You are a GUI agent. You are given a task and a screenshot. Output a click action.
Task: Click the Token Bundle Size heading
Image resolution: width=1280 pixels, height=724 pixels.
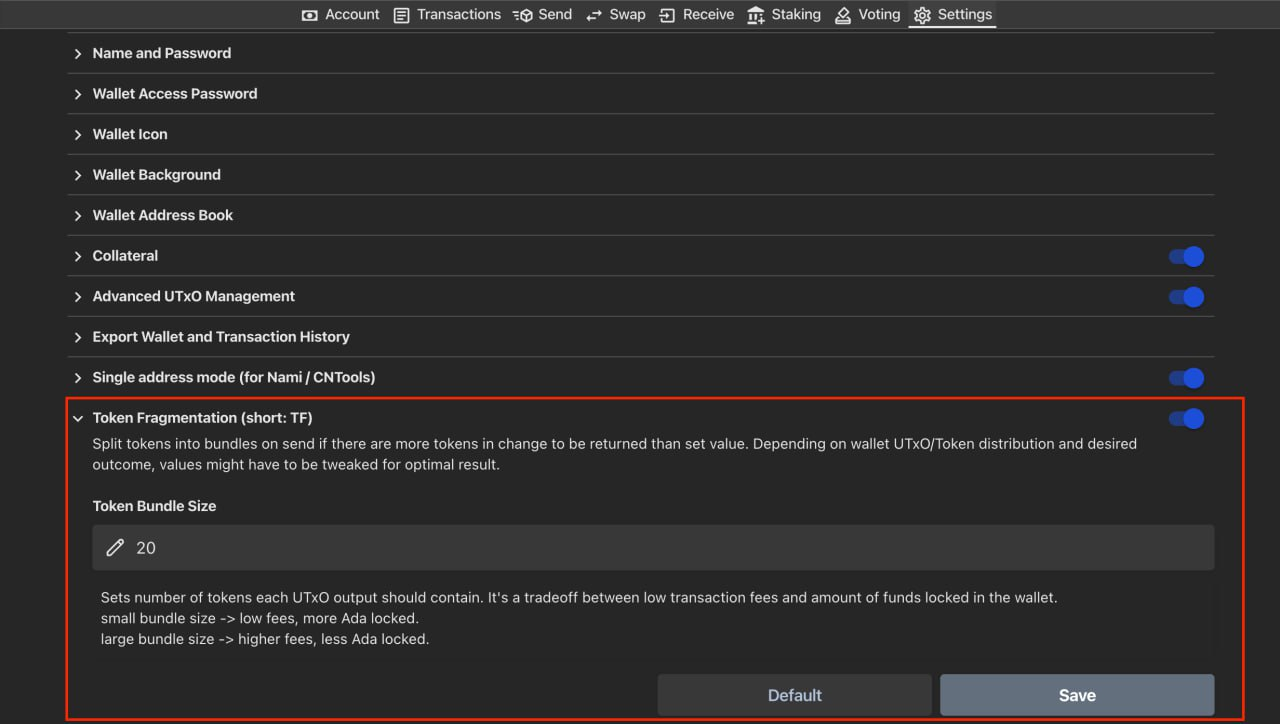click(154, 506)
